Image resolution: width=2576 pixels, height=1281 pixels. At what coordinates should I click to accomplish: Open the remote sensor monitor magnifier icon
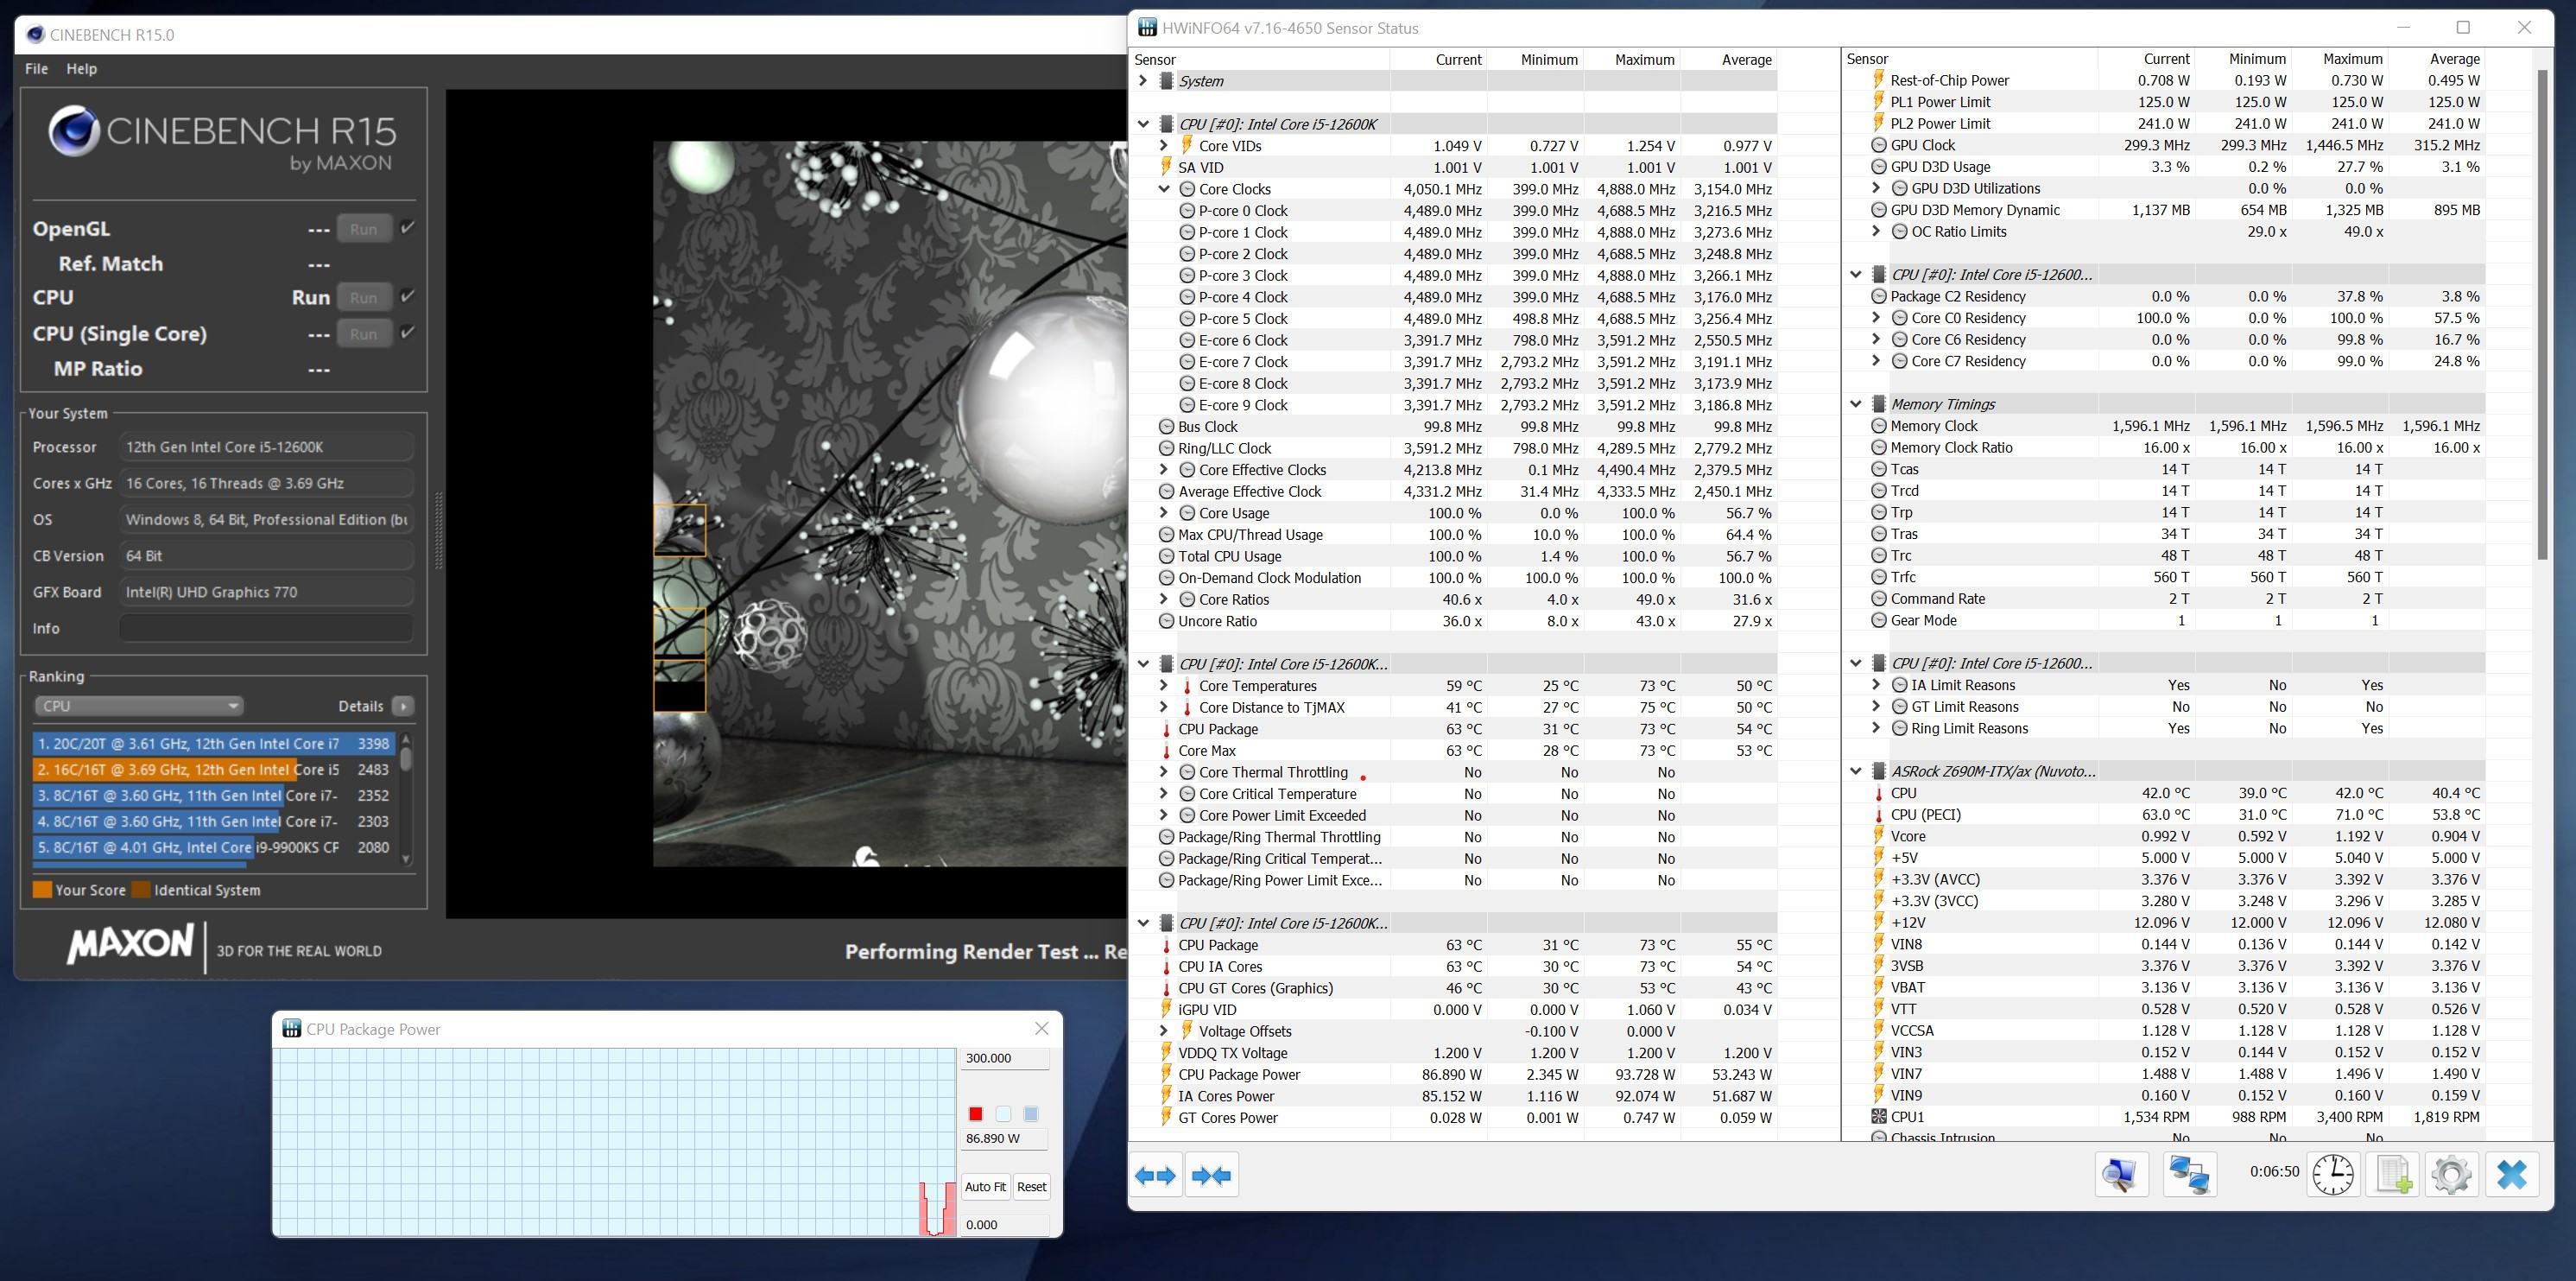(x=2120, y=1174)
